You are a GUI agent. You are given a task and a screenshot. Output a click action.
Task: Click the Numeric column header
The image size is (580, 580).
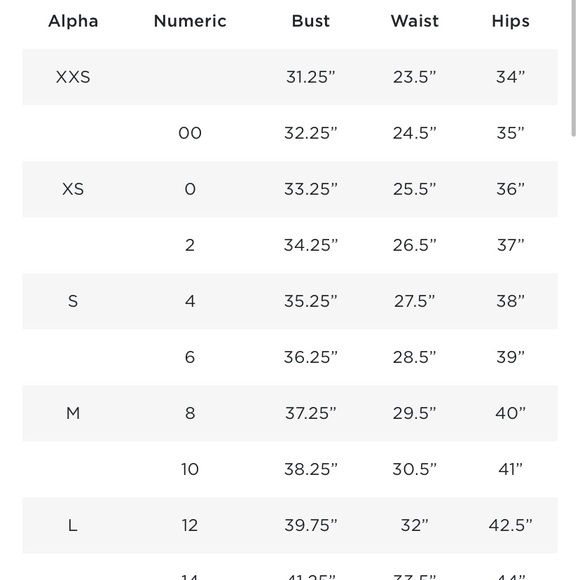point(190,21)
